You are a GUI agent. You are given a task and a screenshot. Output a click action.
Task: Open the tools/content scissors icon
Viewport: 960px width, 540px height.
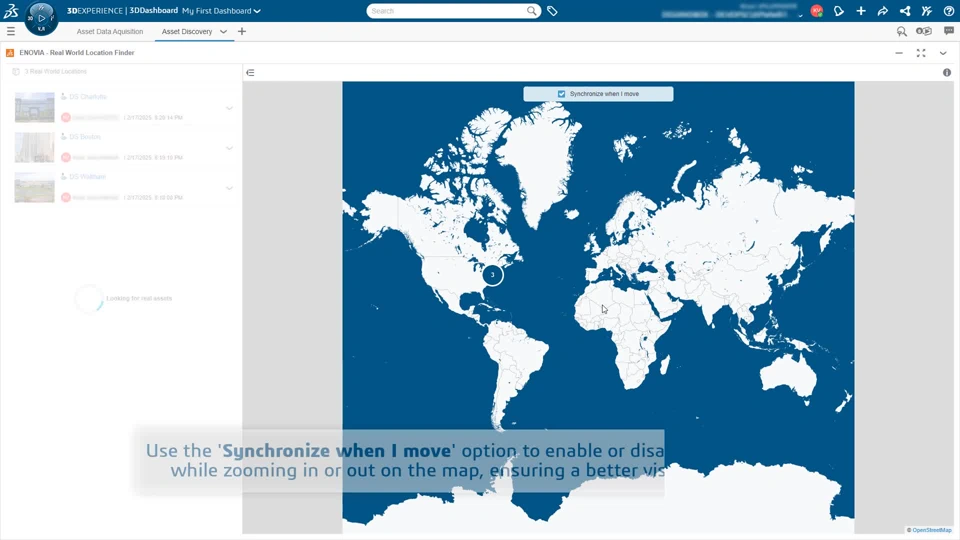927,11
